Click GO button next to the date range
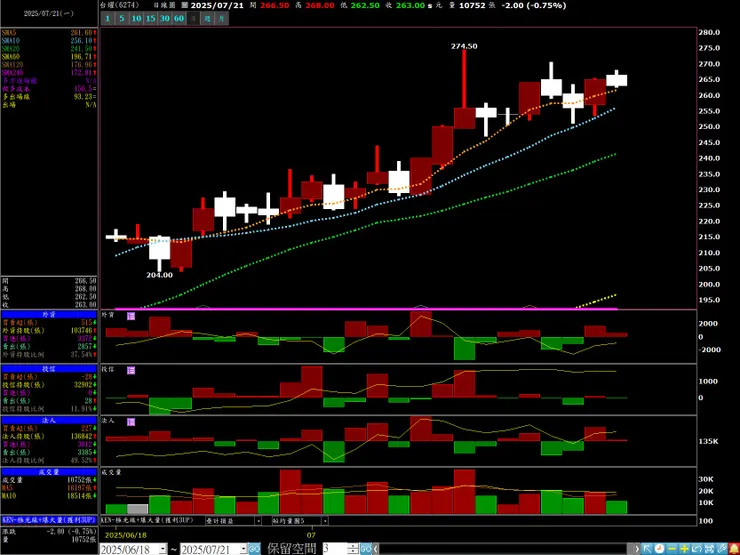The height and width of the screenshot is (555, 740). pyautogui.click(x=254, y=549)
